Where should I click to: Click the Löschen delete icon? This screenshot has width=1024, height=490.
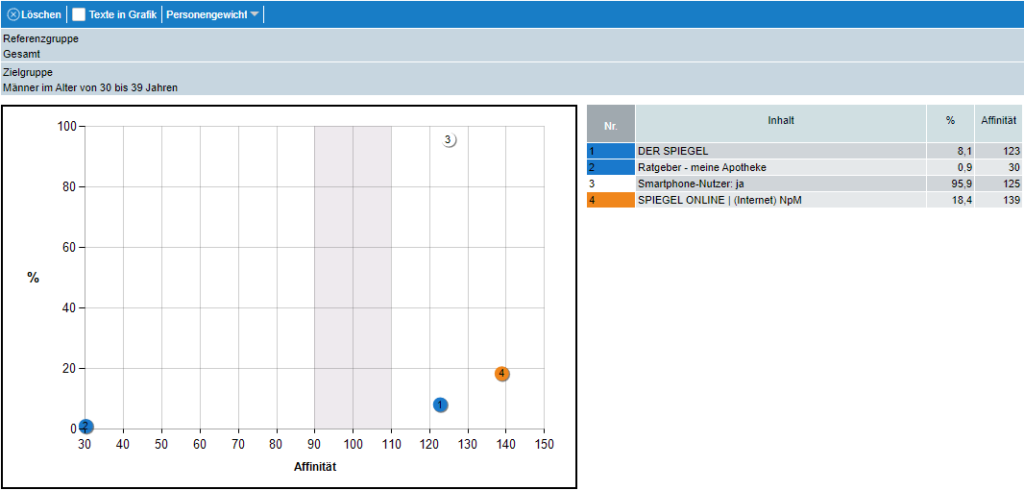pyautogui.click(x=13, y=15)
